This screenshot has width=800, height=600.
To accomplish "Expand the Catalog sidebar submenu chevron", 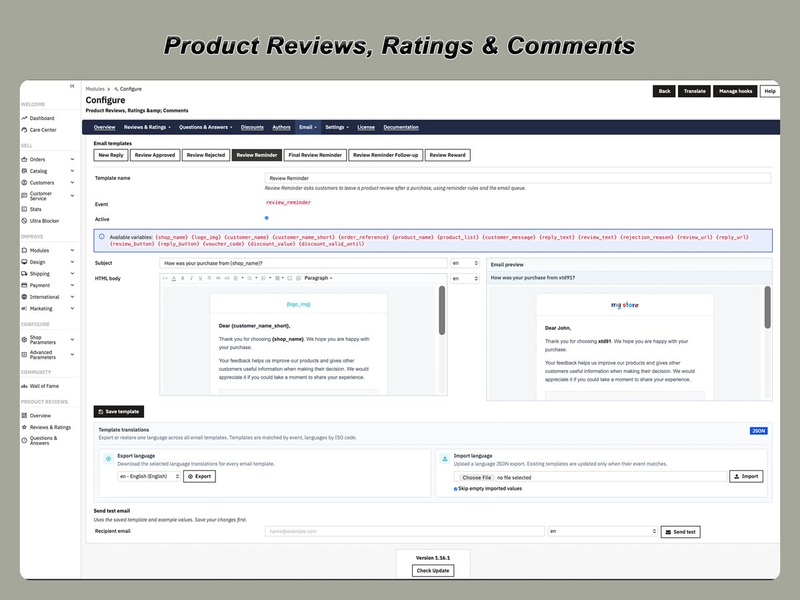I will pos(72,171).
